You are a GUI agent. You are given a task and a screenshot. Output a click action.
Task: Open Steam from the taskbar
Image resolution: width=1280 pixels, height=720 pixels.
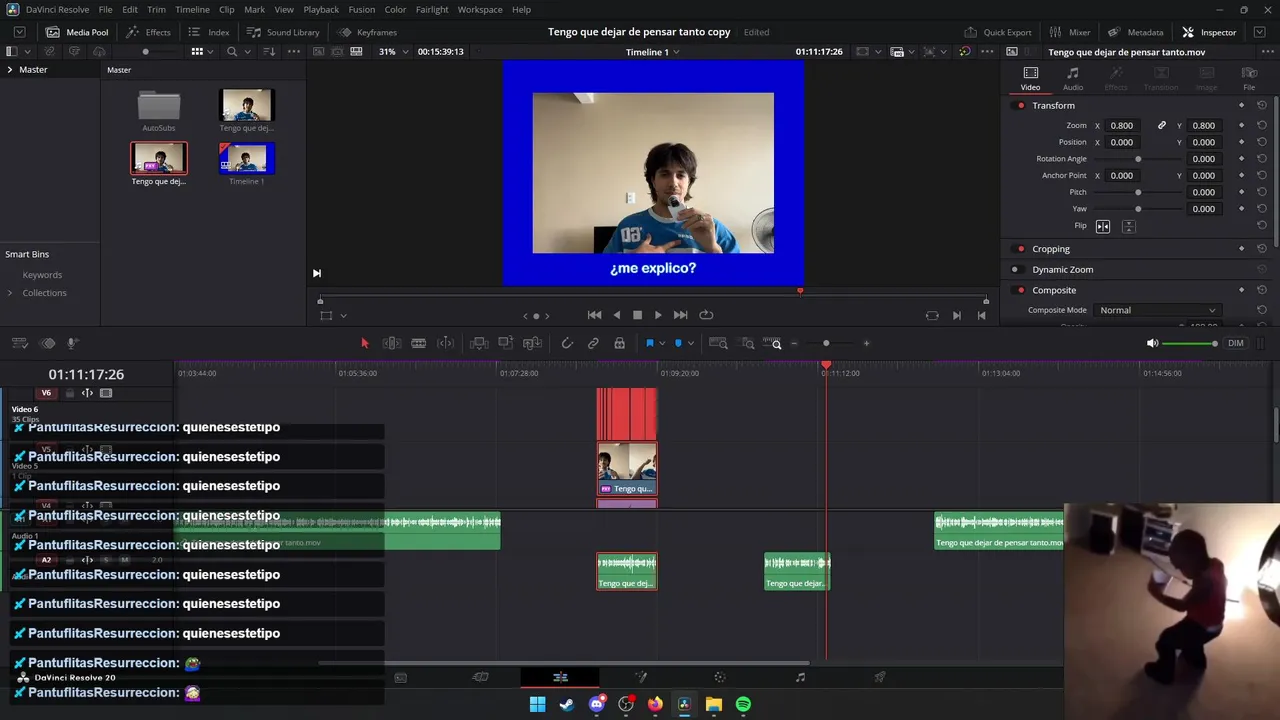567,705
